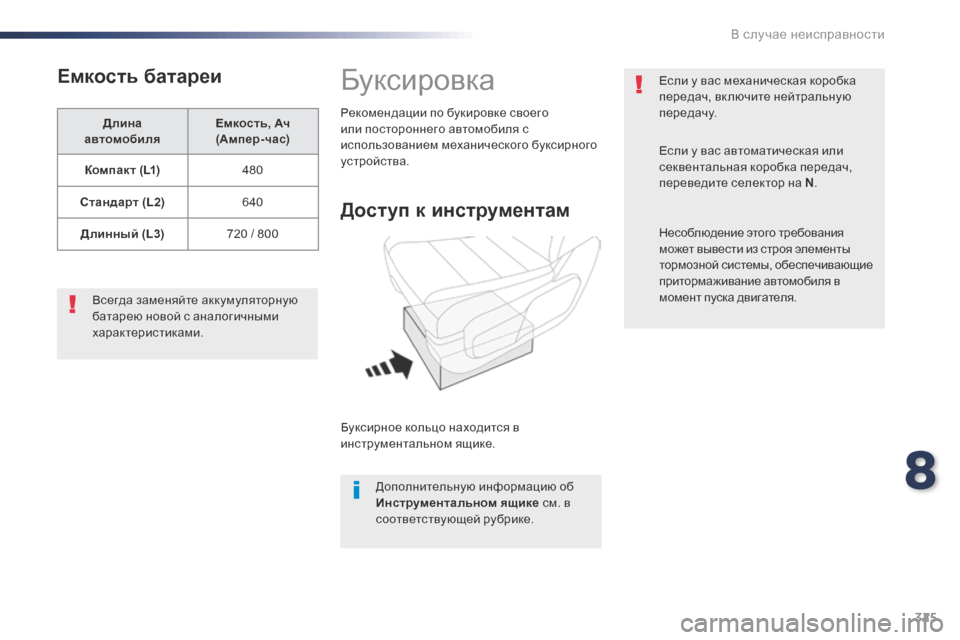
Task: Click paragraph 'Несоблюдение этого требования'
Action: (x=766, y=265)
